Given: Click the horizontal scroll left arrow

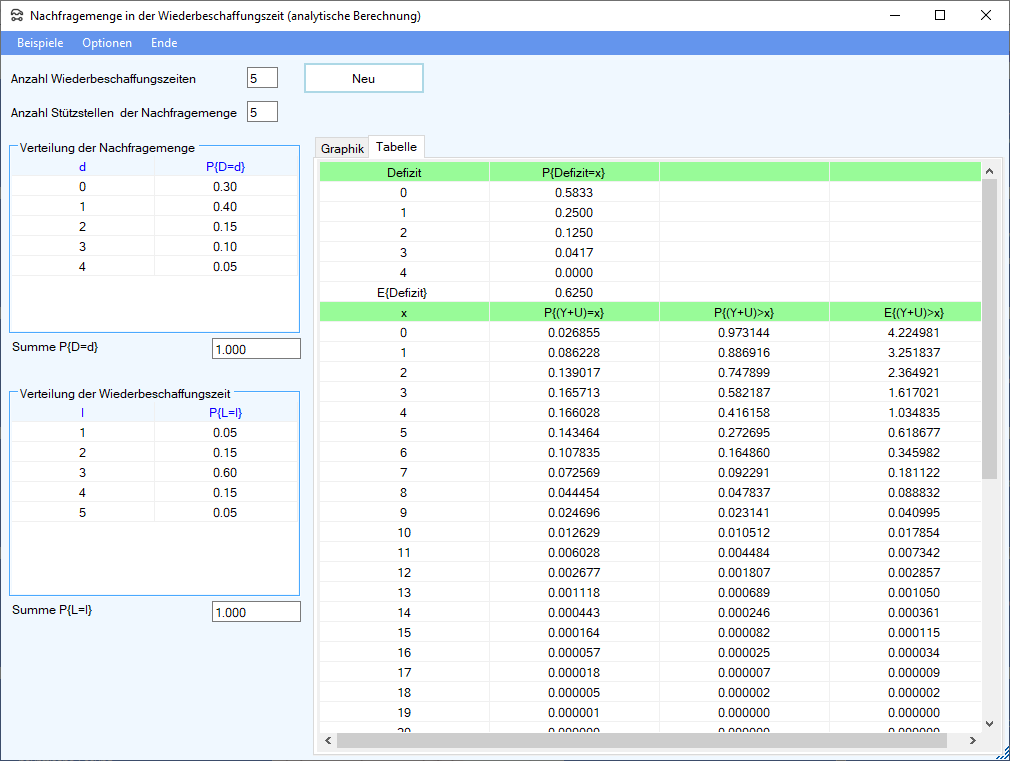Looking at the screenshot, I should pos(328,741).
